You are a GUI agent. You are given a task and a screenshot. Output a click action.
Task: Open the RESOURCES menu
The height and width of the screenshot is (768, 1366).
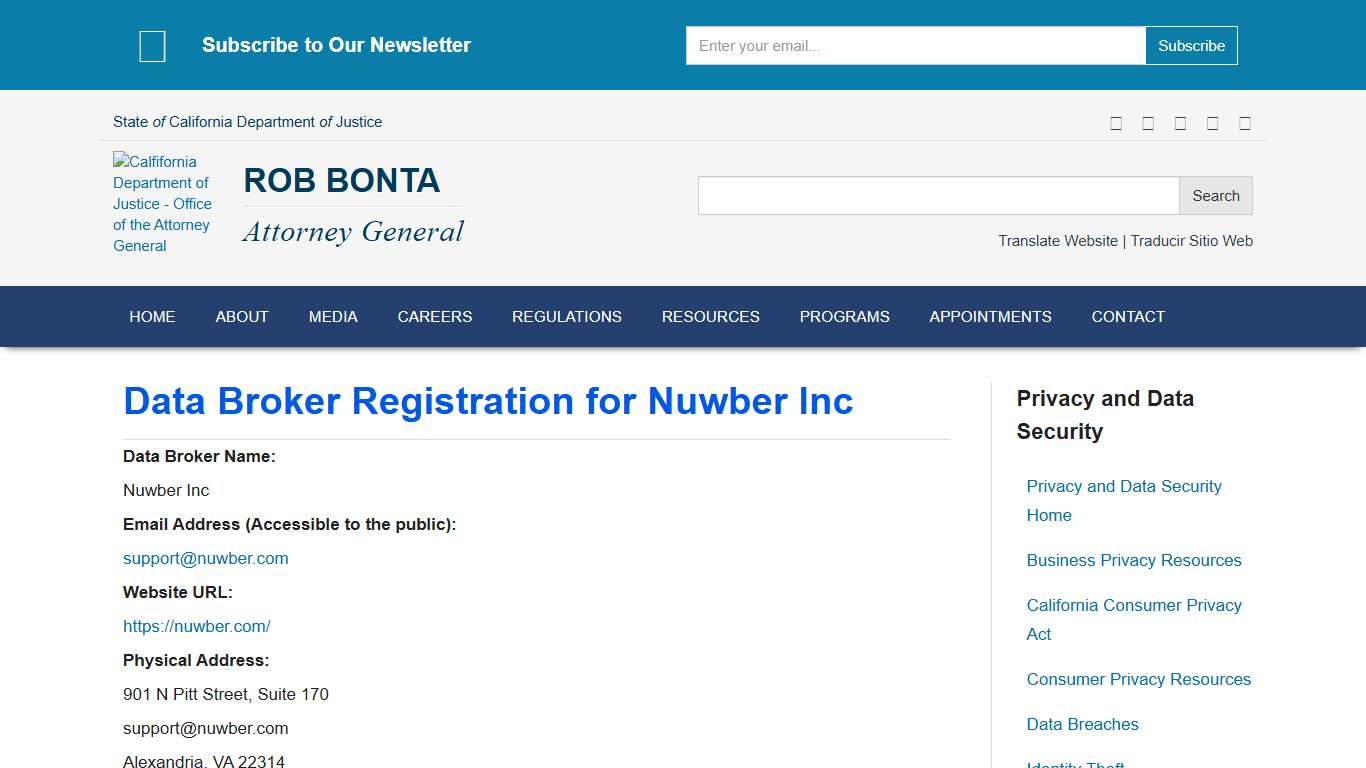coord(710,316)
